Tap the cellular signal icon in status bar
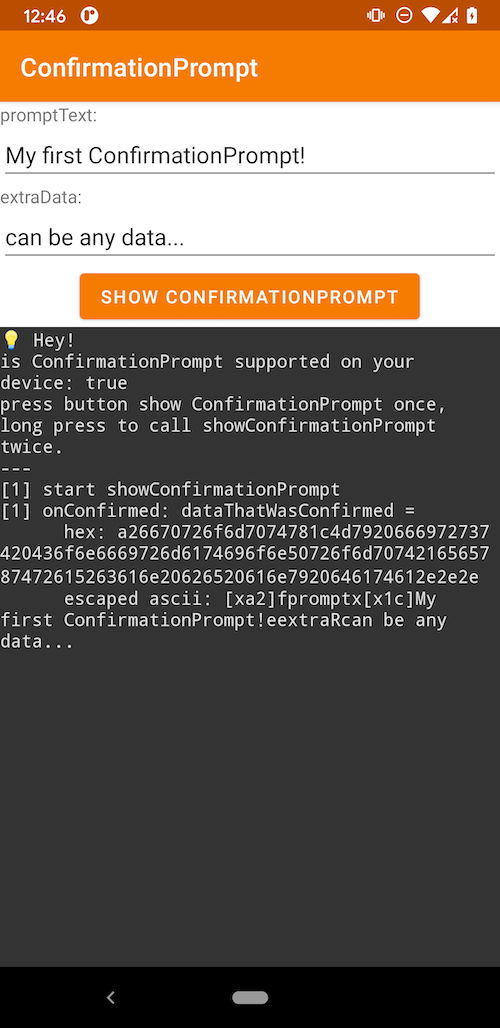 tap(450, 15)
